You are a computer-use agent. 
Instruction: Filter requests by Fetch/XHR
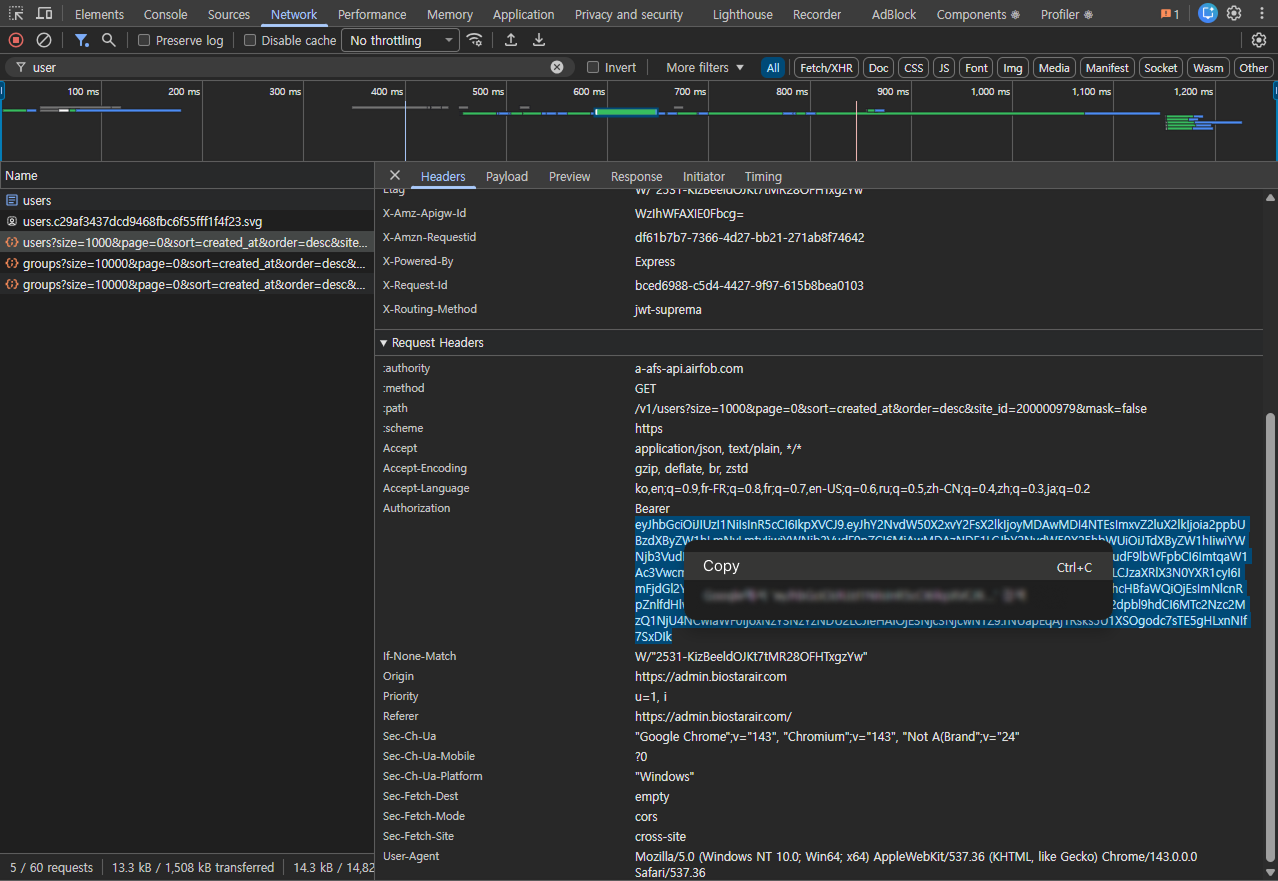tap(825, 68)
